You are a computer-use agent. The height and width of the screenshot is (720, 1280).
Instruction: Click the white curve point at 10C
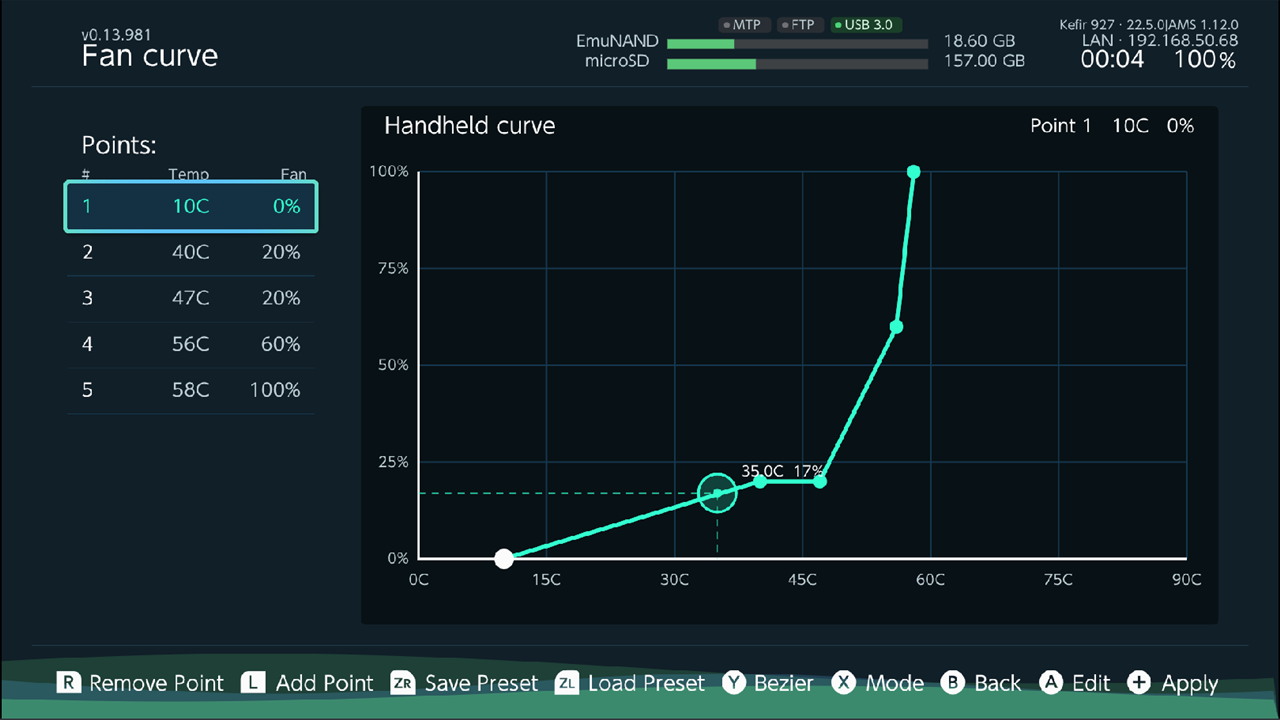(x=504, y=559)
